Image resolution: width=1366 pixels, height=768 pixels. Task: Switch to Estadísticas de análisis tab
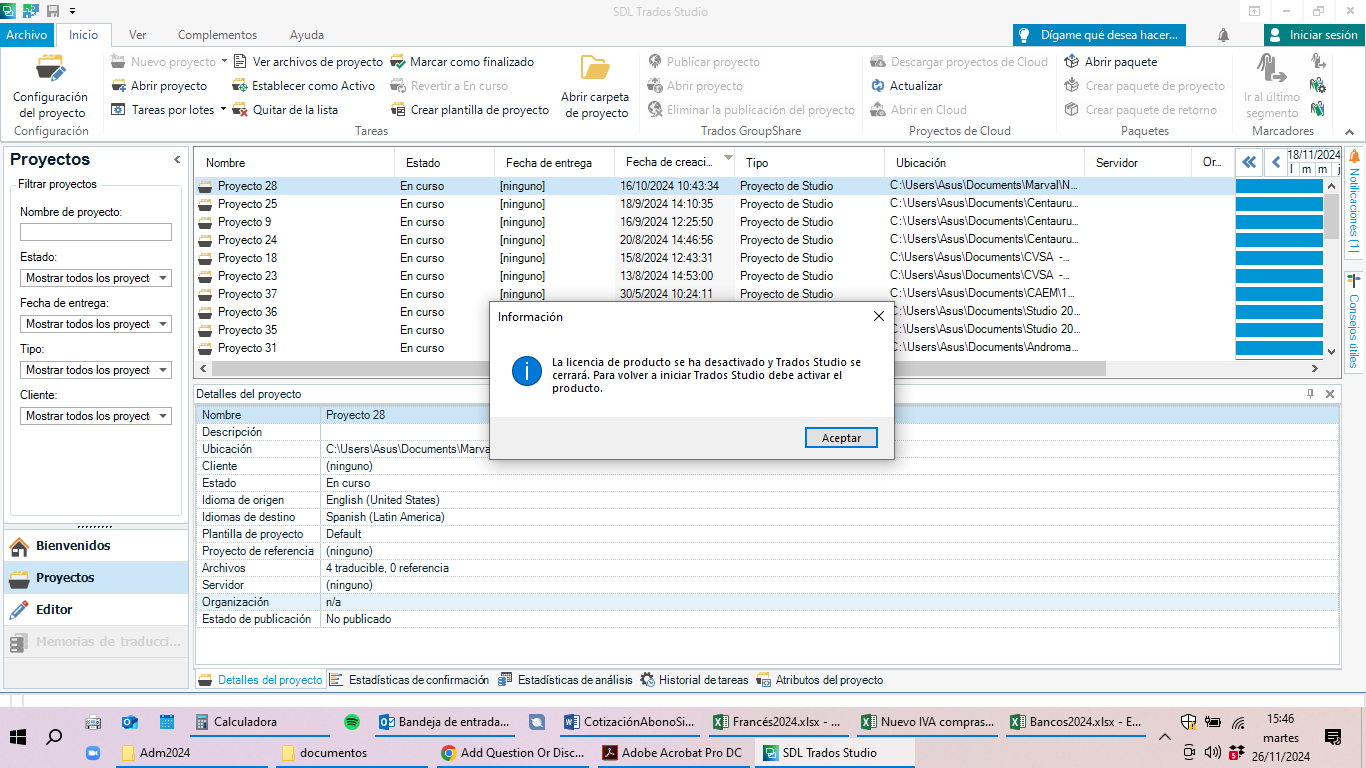point(565,680)
